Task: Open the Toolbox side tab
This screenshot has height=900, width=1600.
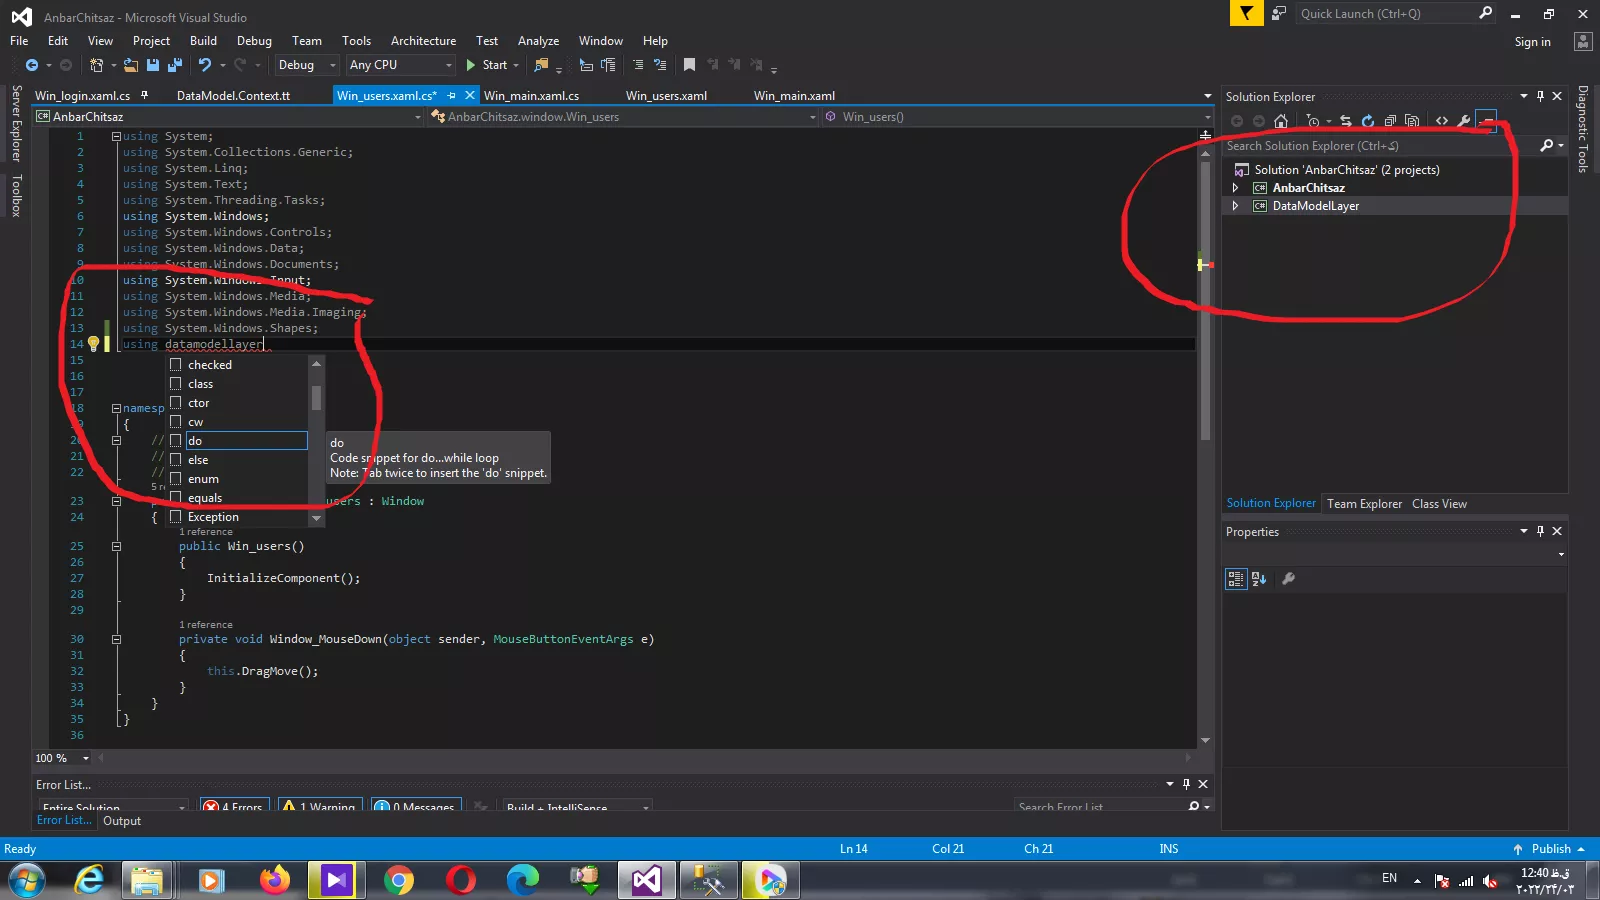Action: tap(16, 196)
